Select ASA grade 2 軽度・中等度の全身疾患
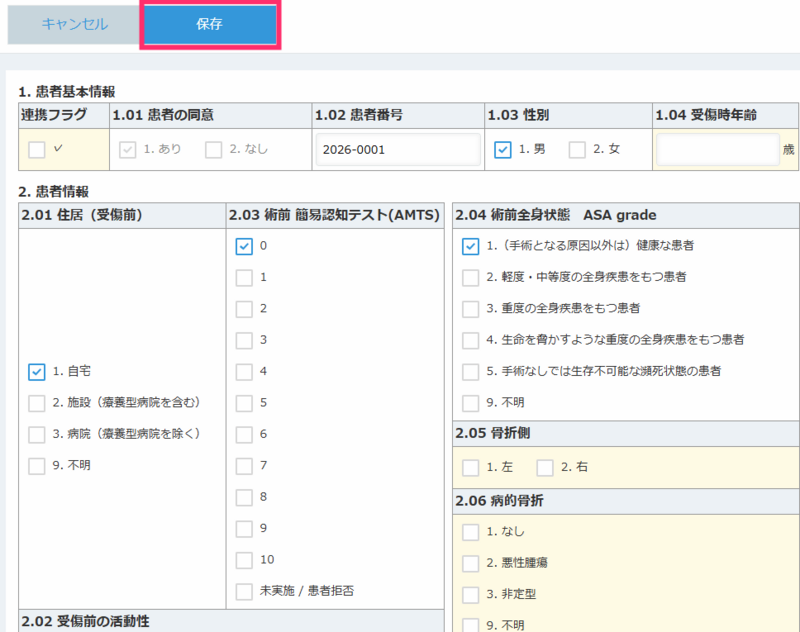This screenshot has width=800, height=632. (470, 278)
